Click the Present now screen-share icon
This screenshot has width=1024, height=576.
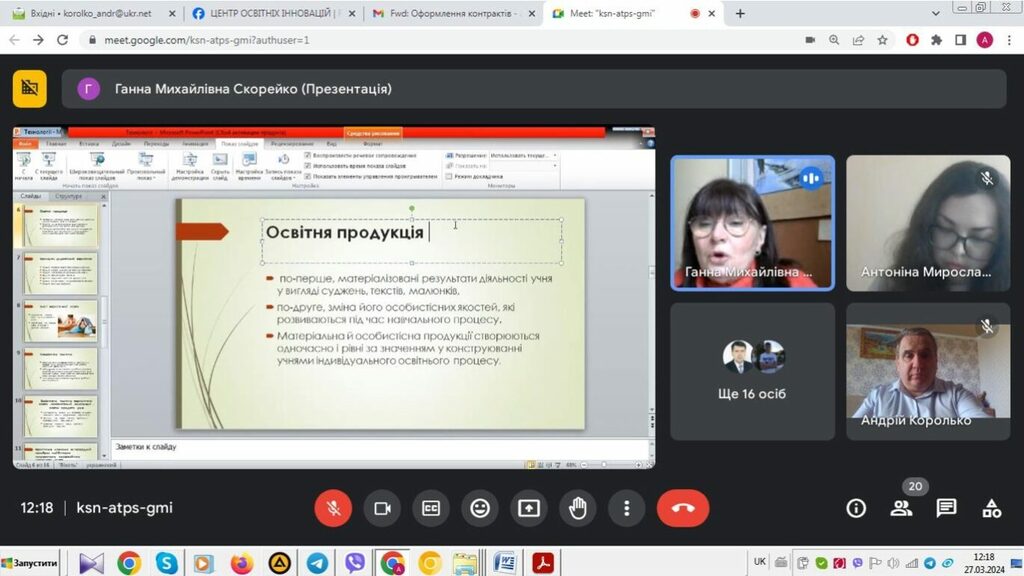click(529, 508)
